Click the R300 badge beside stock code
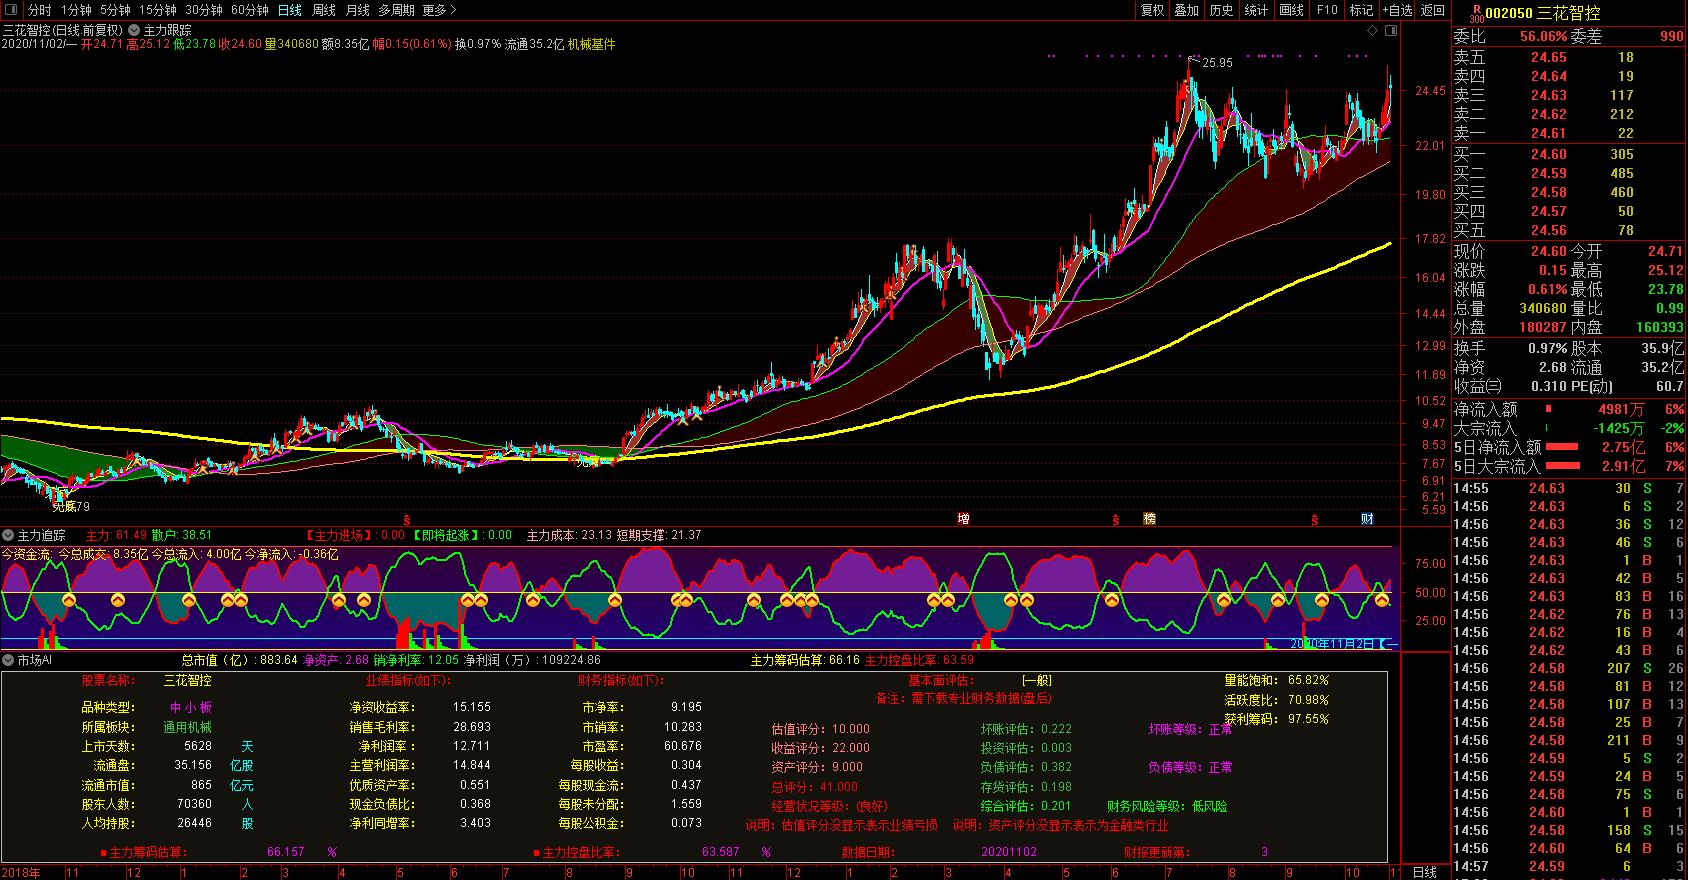This screenshot has height=880, width=1688. tap(1475, 13)
